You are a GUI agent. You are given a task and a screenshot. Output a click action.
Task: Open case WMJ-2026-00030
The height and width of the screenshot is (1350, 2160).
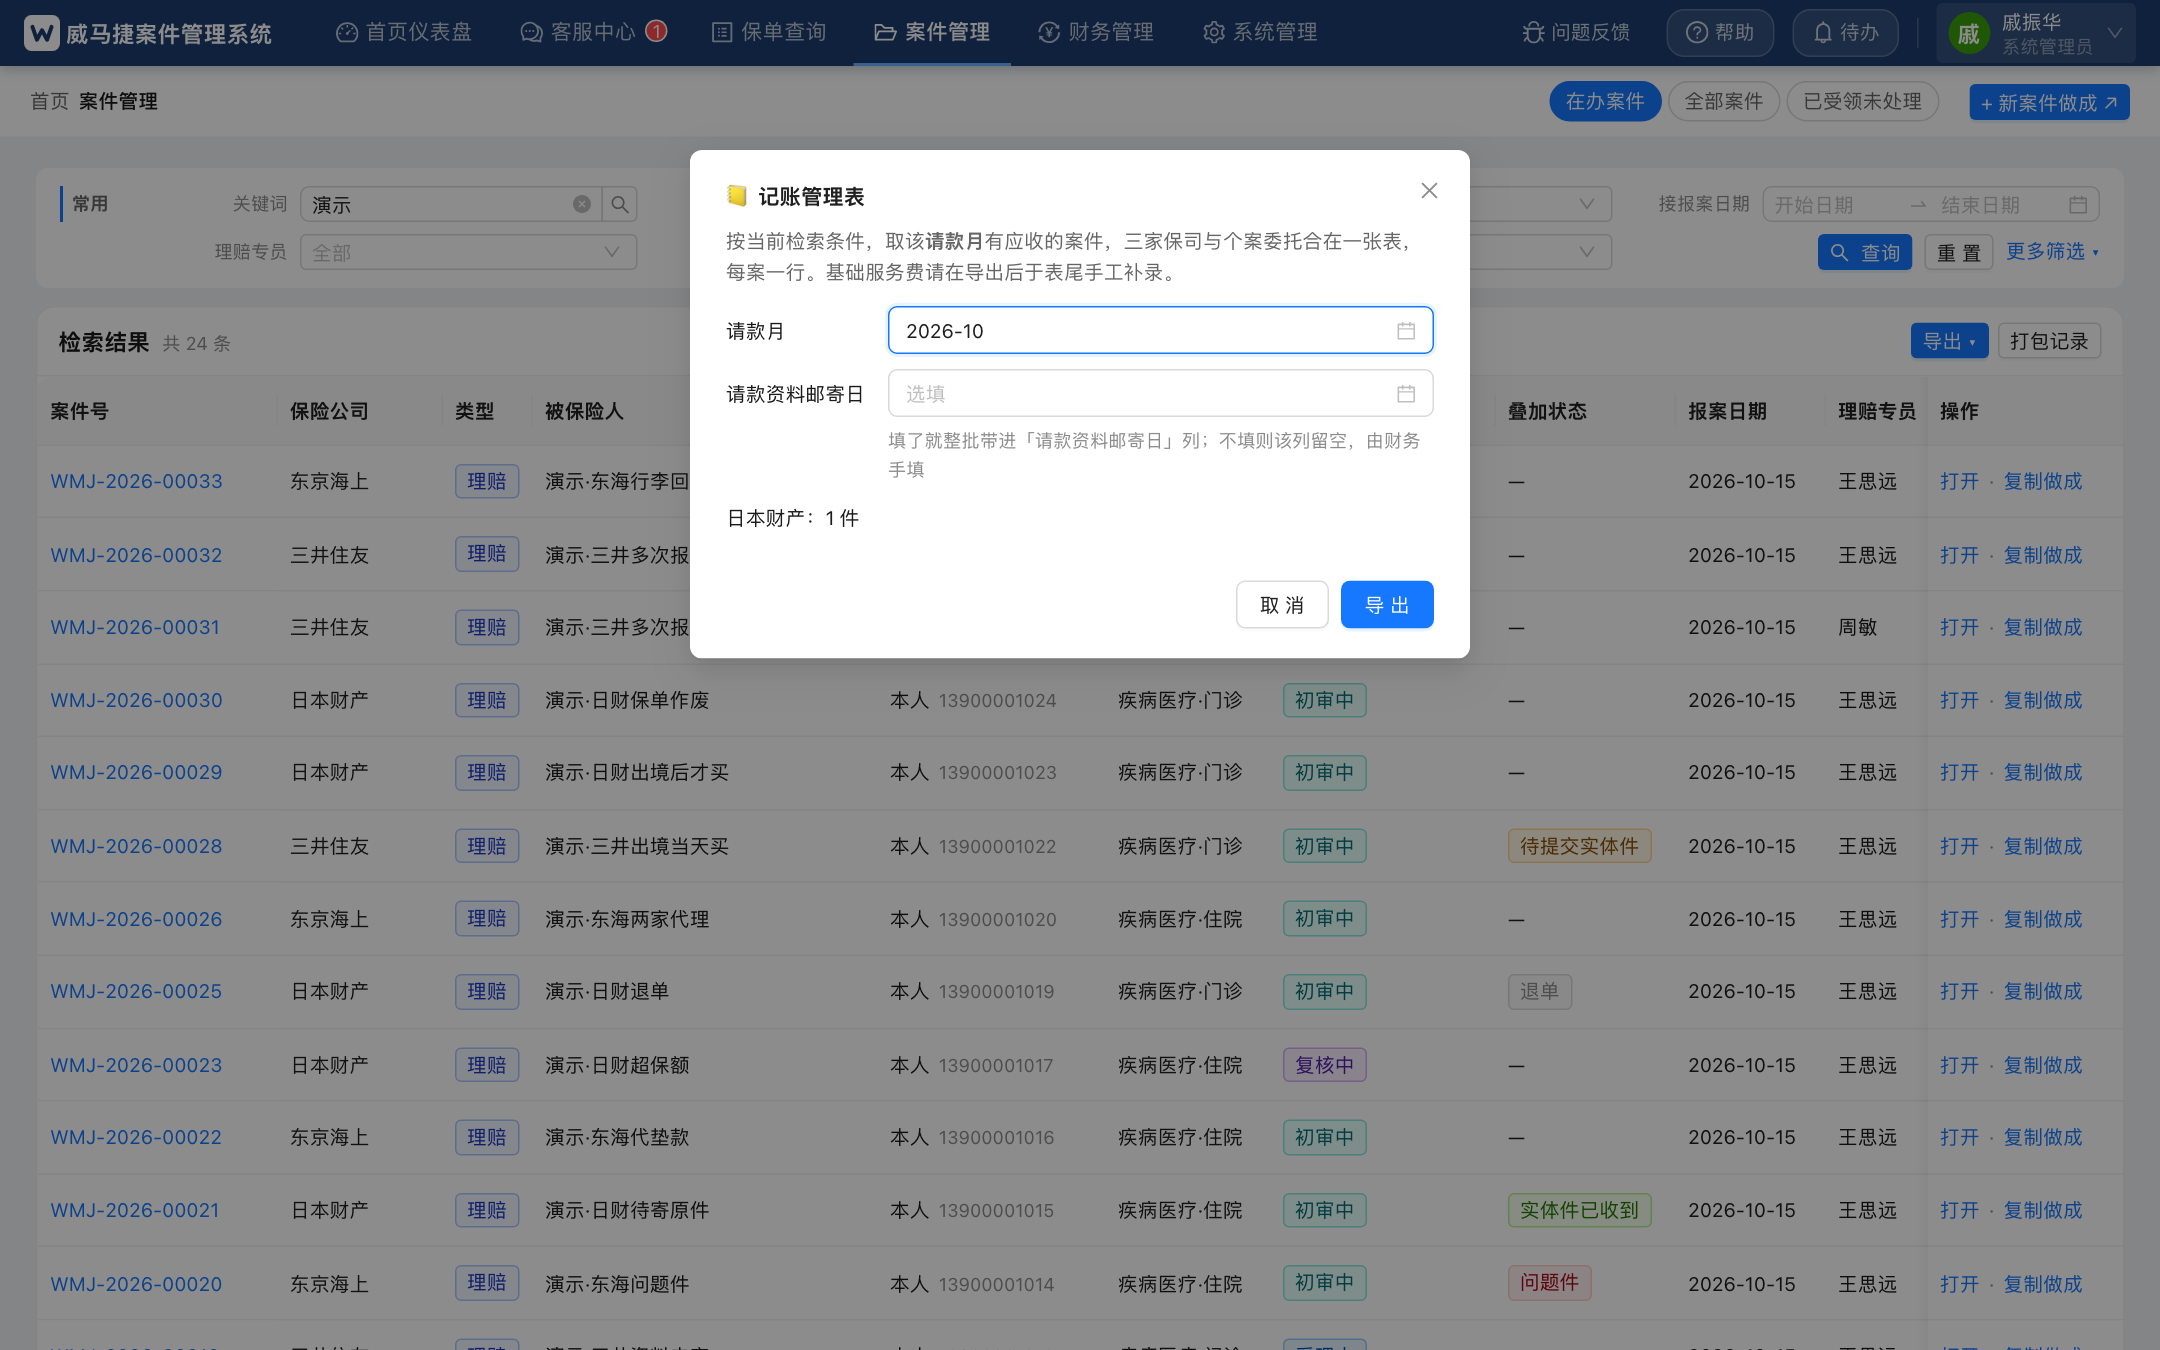[137, 701]
